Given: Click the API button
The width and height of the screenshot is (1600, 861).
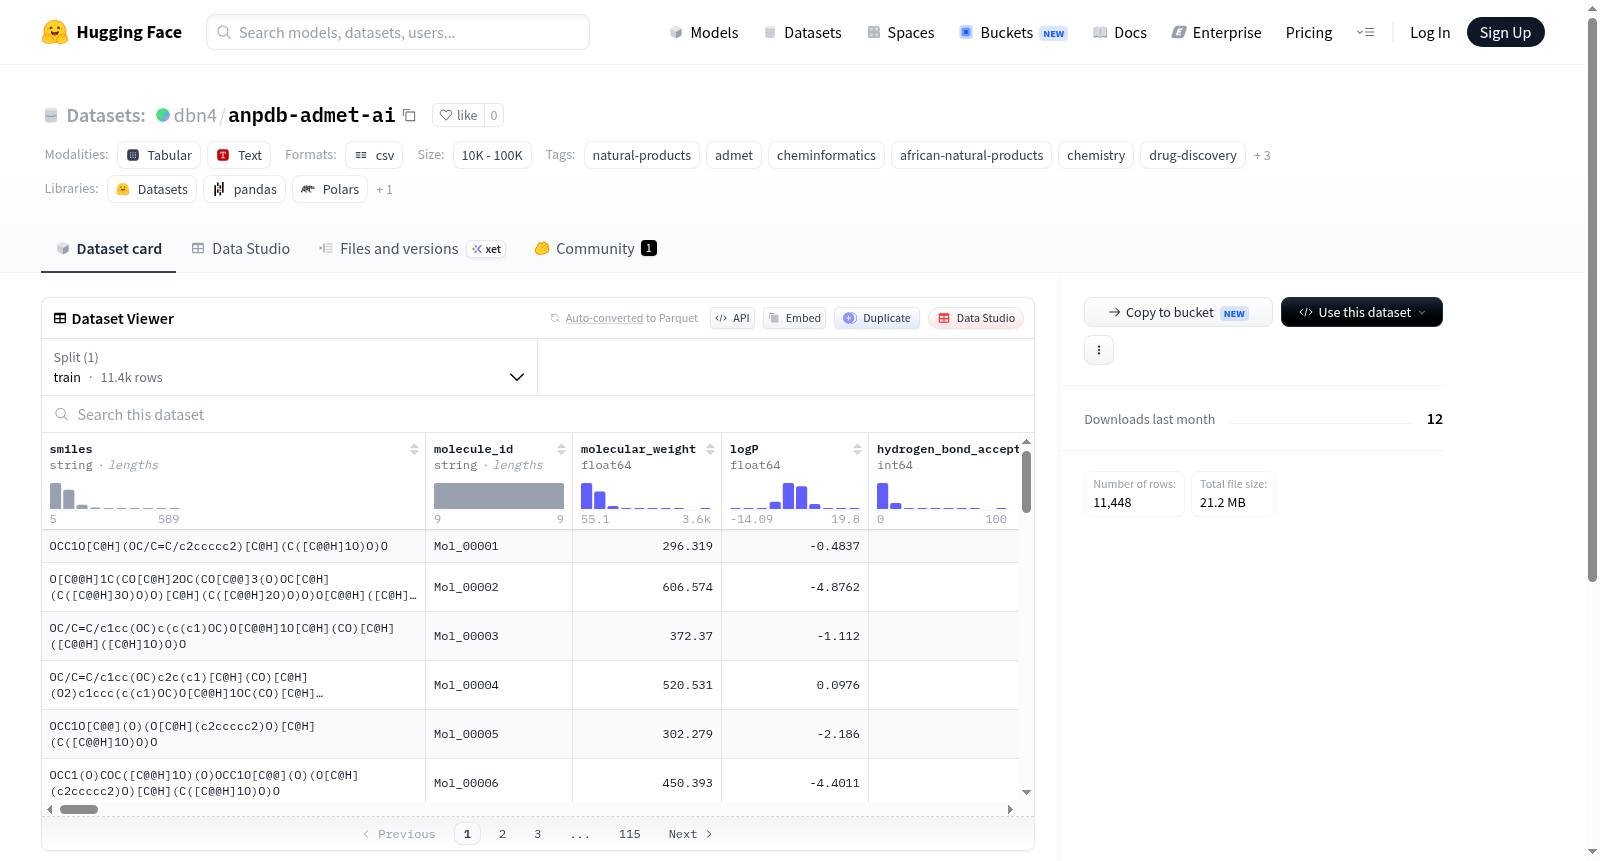Looking at the screenshot, I should pyautogui.click(x=732, y=318).
